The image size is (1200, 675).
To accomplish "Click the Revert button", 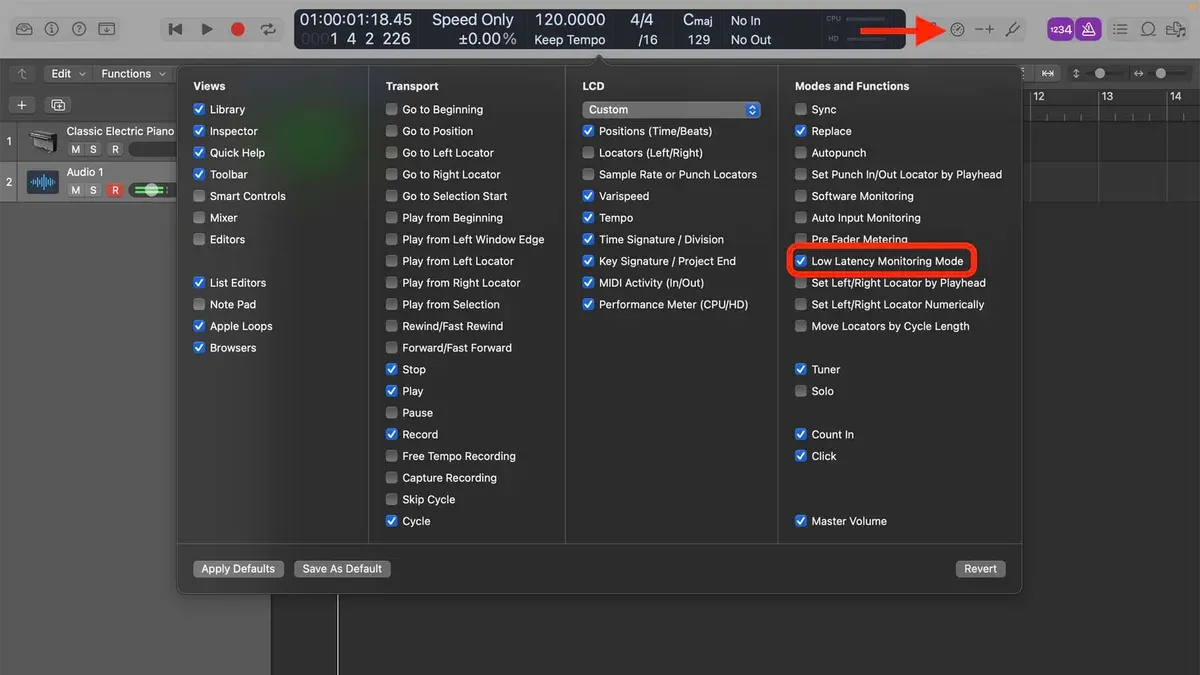I will coord(980,569).
